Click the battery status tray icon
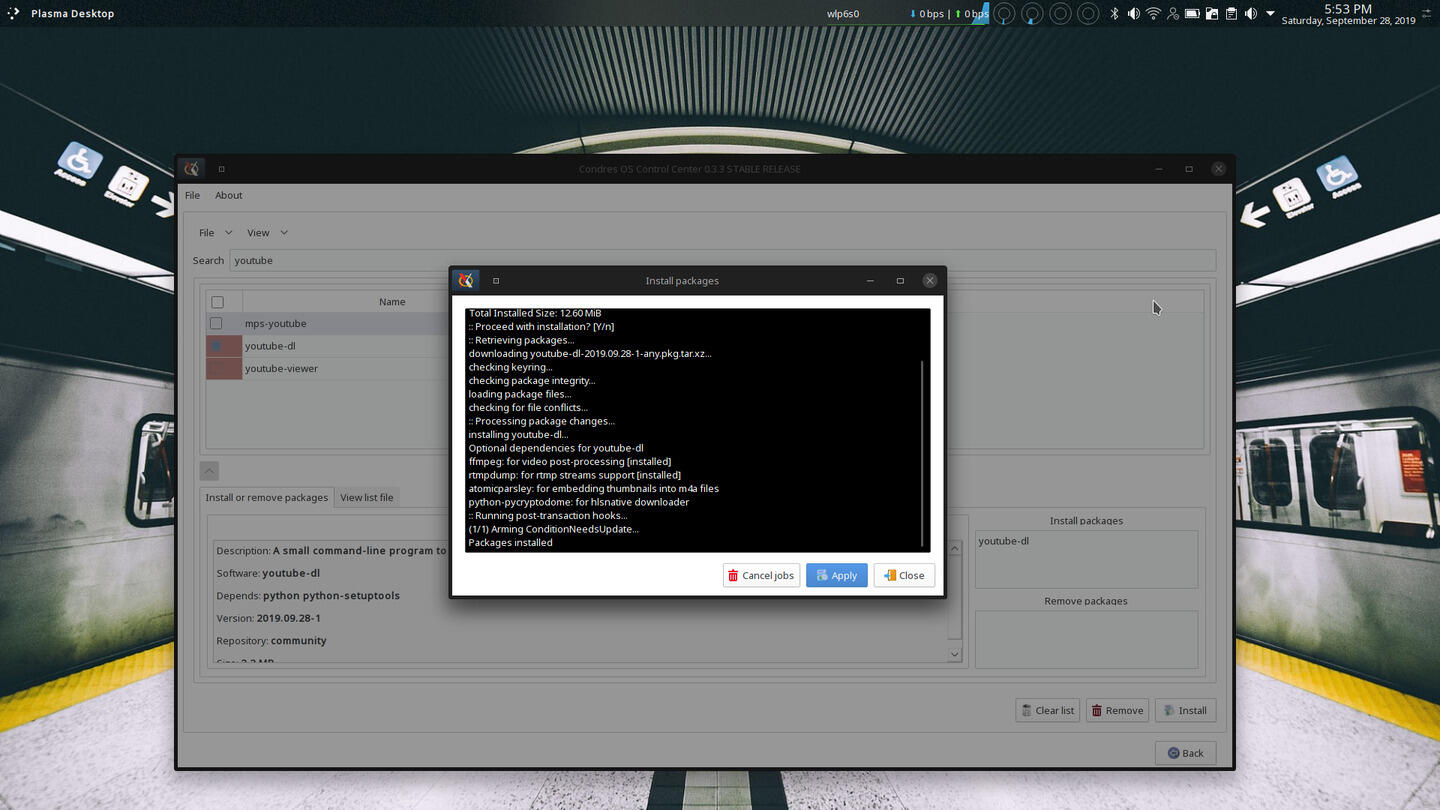The image size is (1440, 810). 1192,14
